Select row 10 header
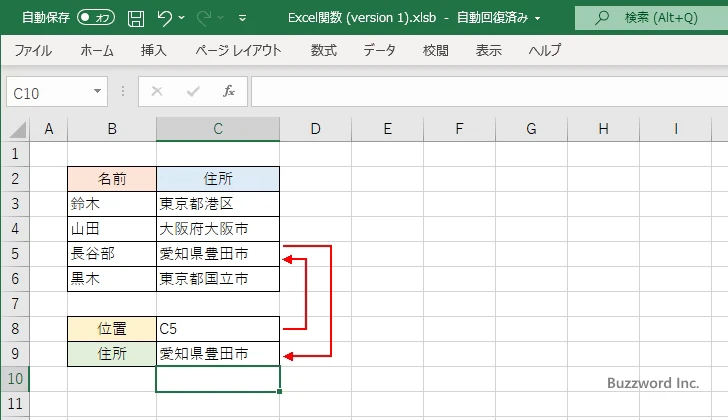Image resolution: width=728 pixels, height=420 pixels. pyautogui.click(x=15, y=379)
